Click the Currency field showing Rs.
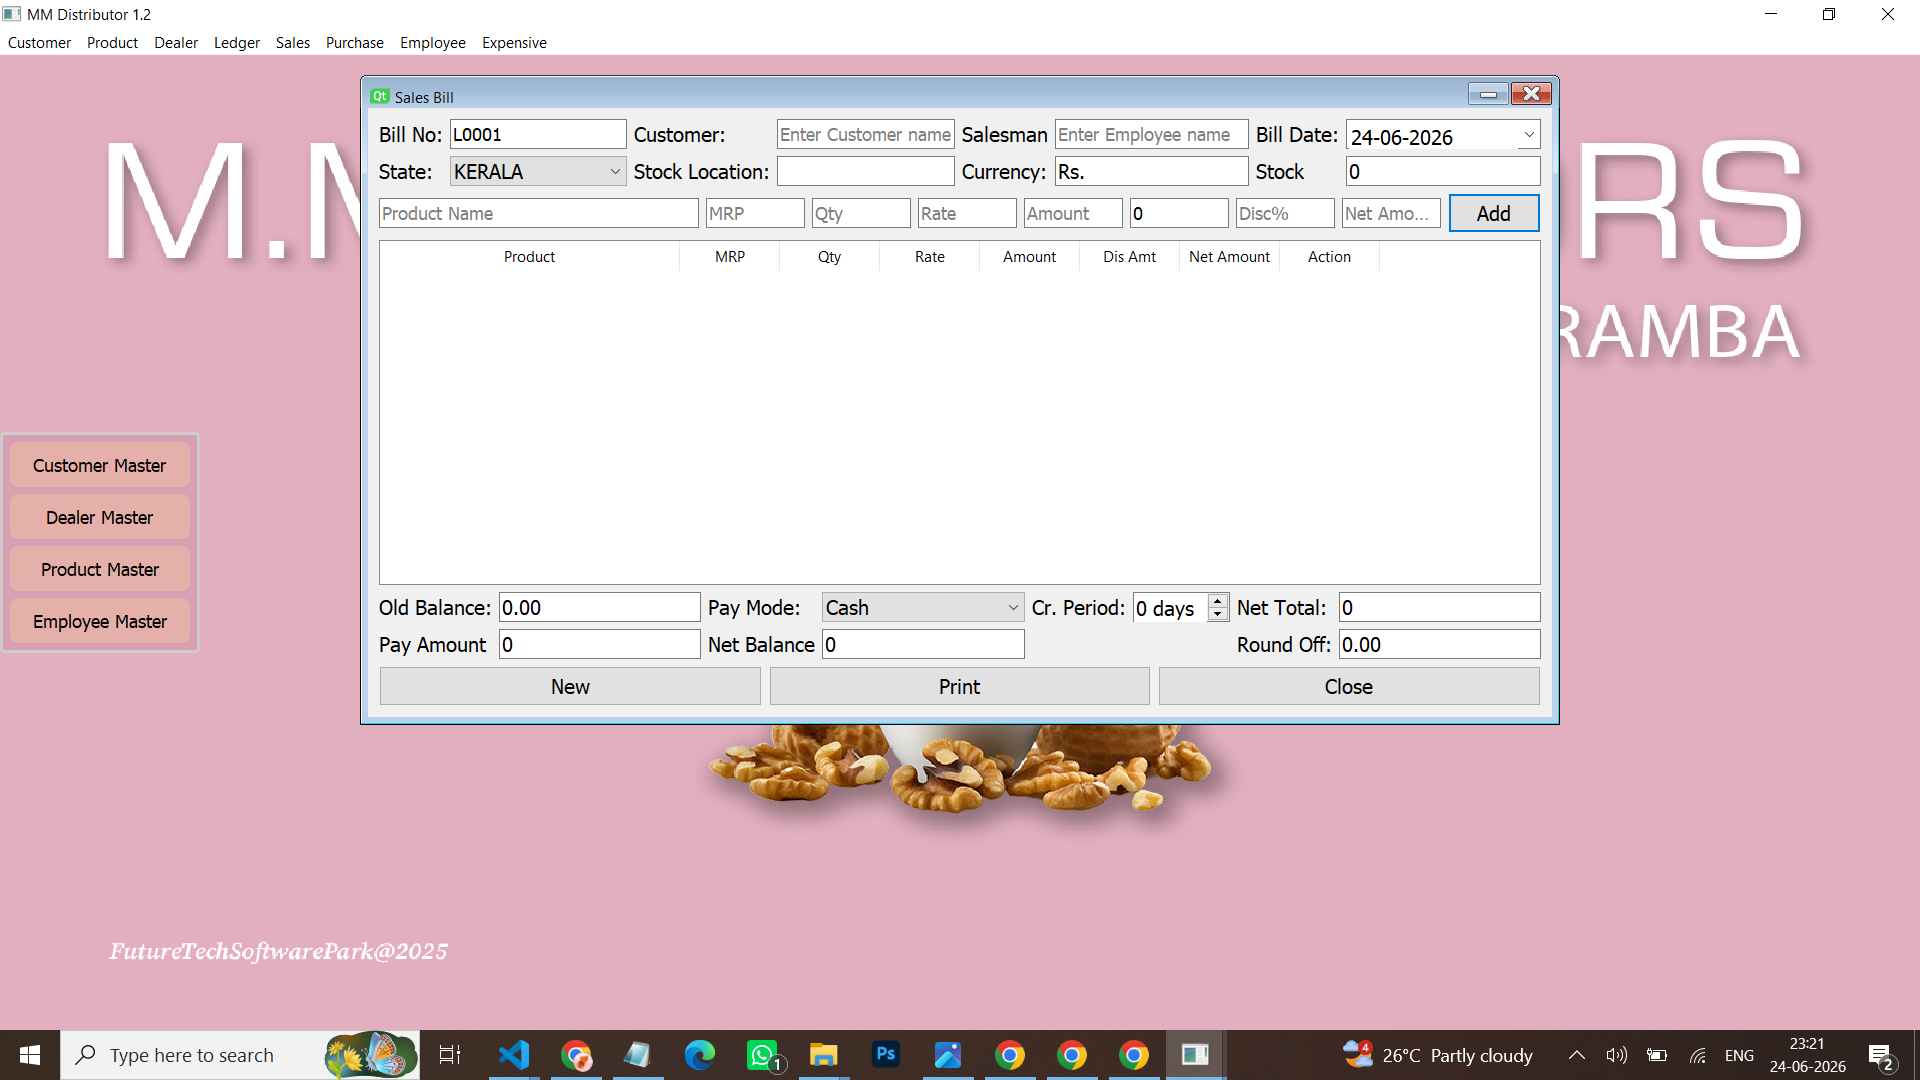This screenshot has width=1920, height=1080. [1152, 172]
